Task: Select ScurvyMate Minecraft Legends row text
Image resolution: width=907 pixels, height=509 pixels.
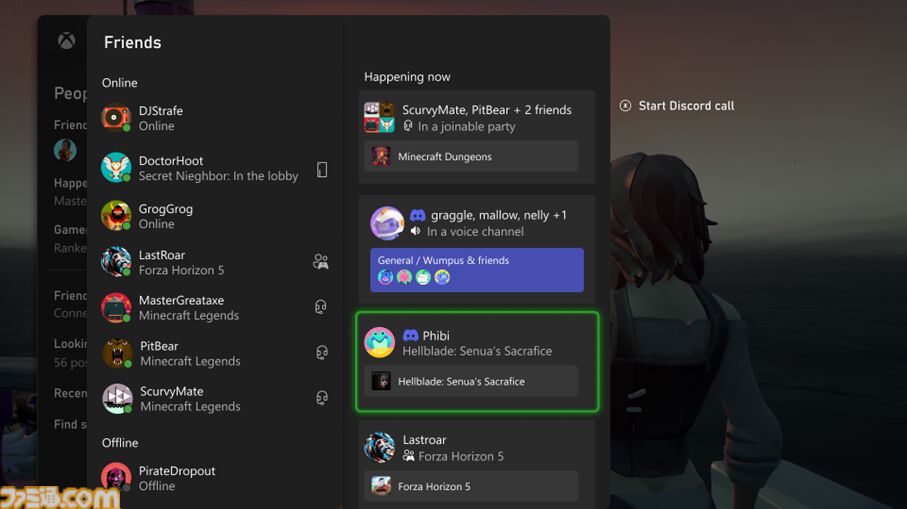Action: (190, 399)
